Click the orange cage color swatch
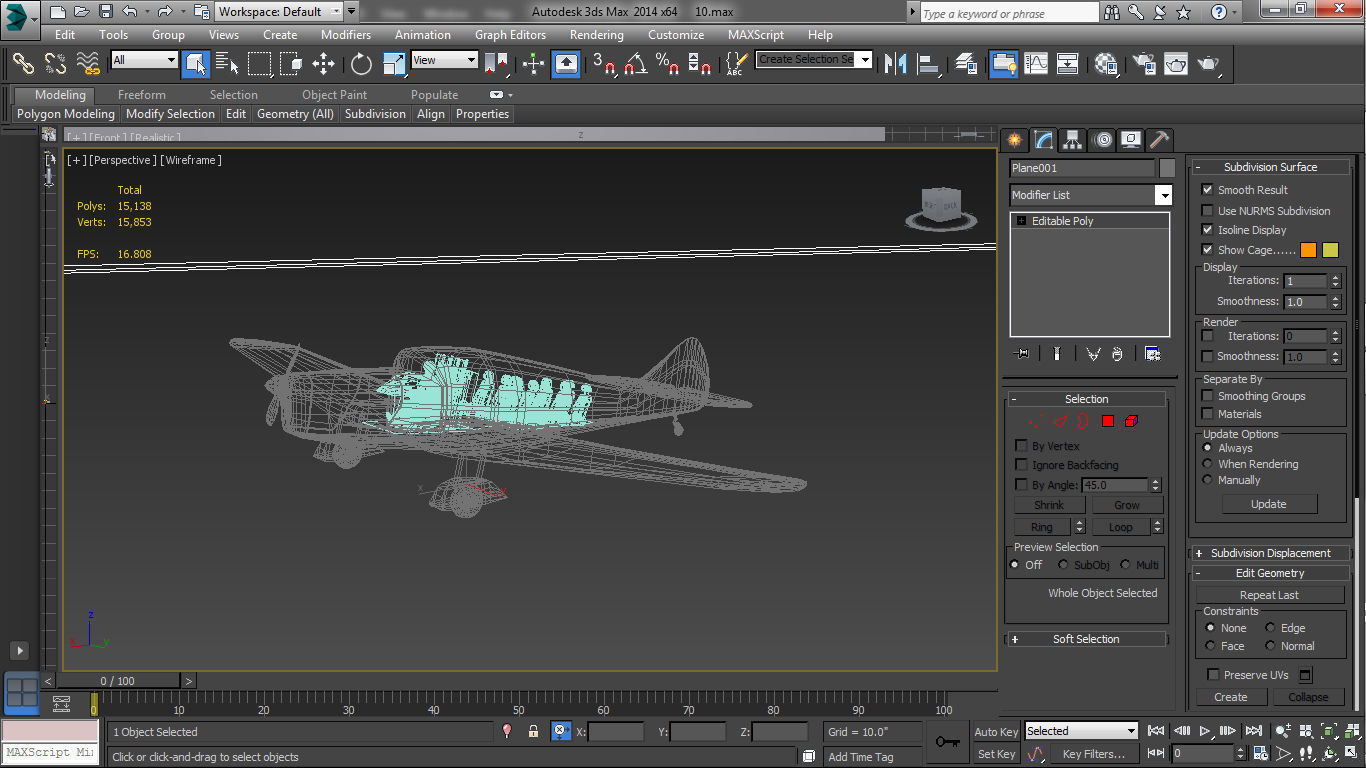This screenshot has width=1366, height=768. click(1308, 250)
